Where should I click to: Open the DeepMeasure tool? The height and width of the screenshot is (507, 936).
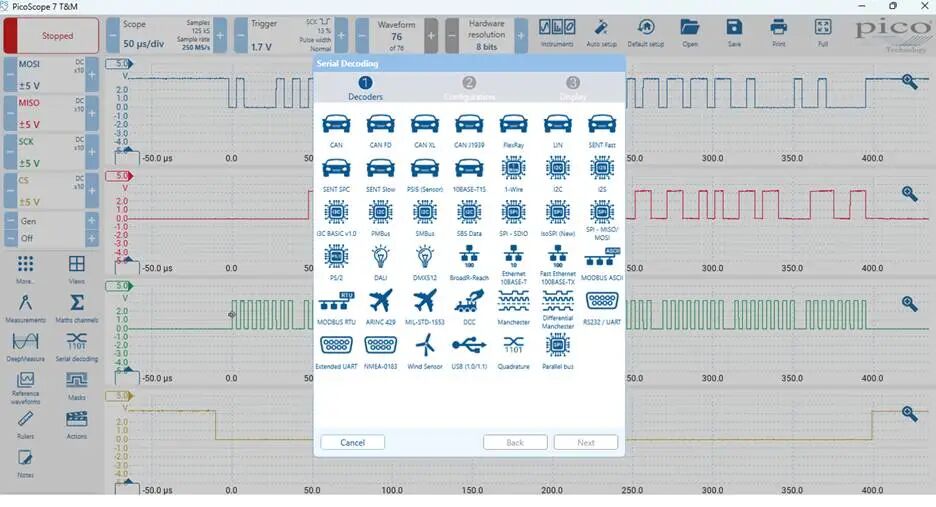pos(25,347)
